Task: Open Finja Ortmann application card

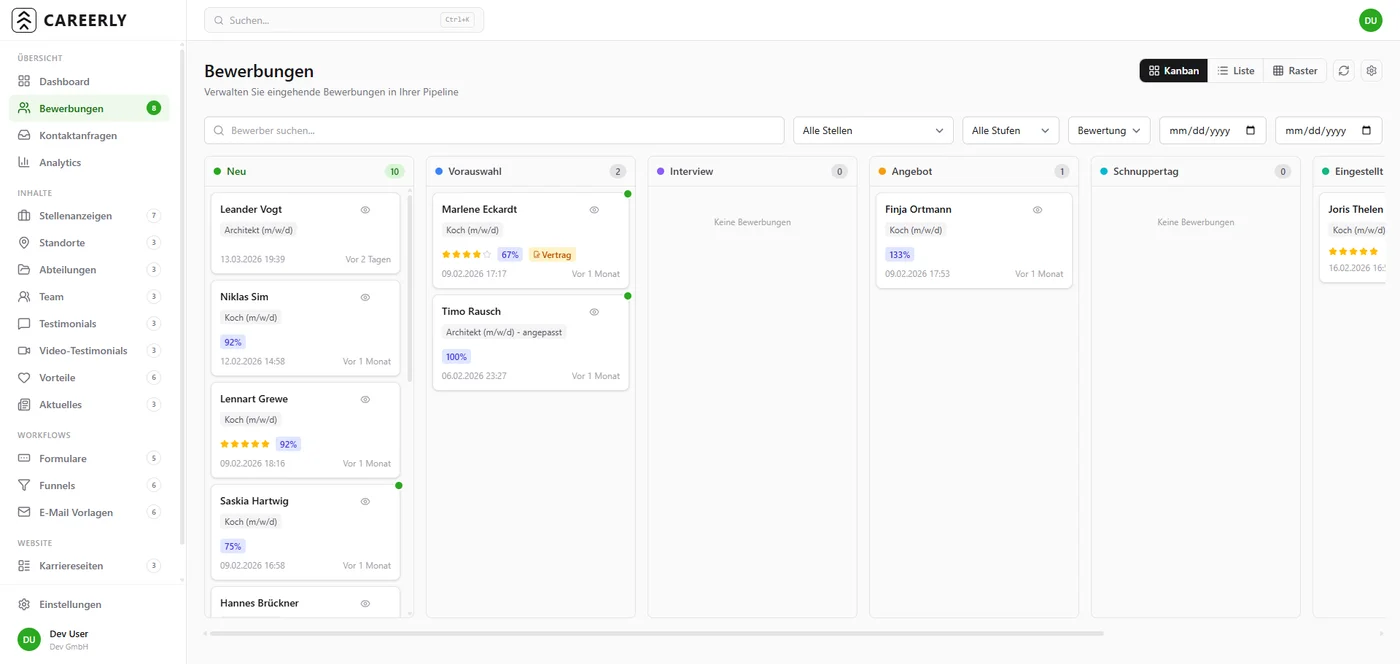Action: [974, 240]
